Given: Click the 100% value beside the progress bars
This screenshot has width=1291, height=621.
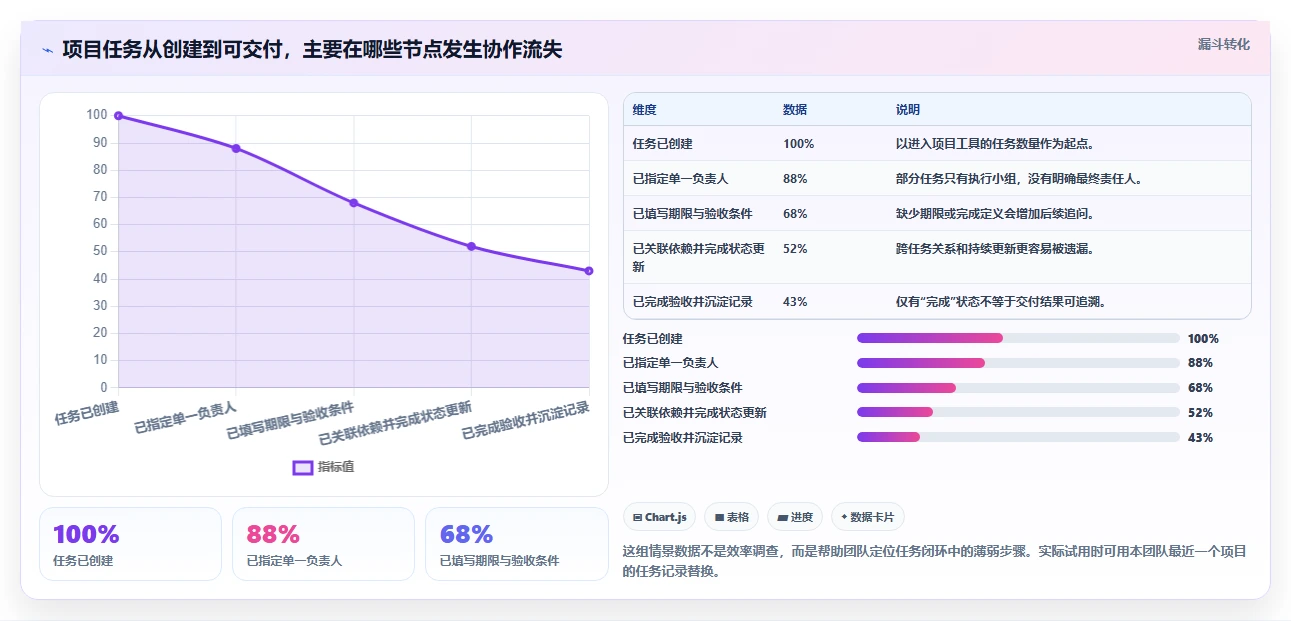Looking at the screenshot, I should tap(1203, 339).
